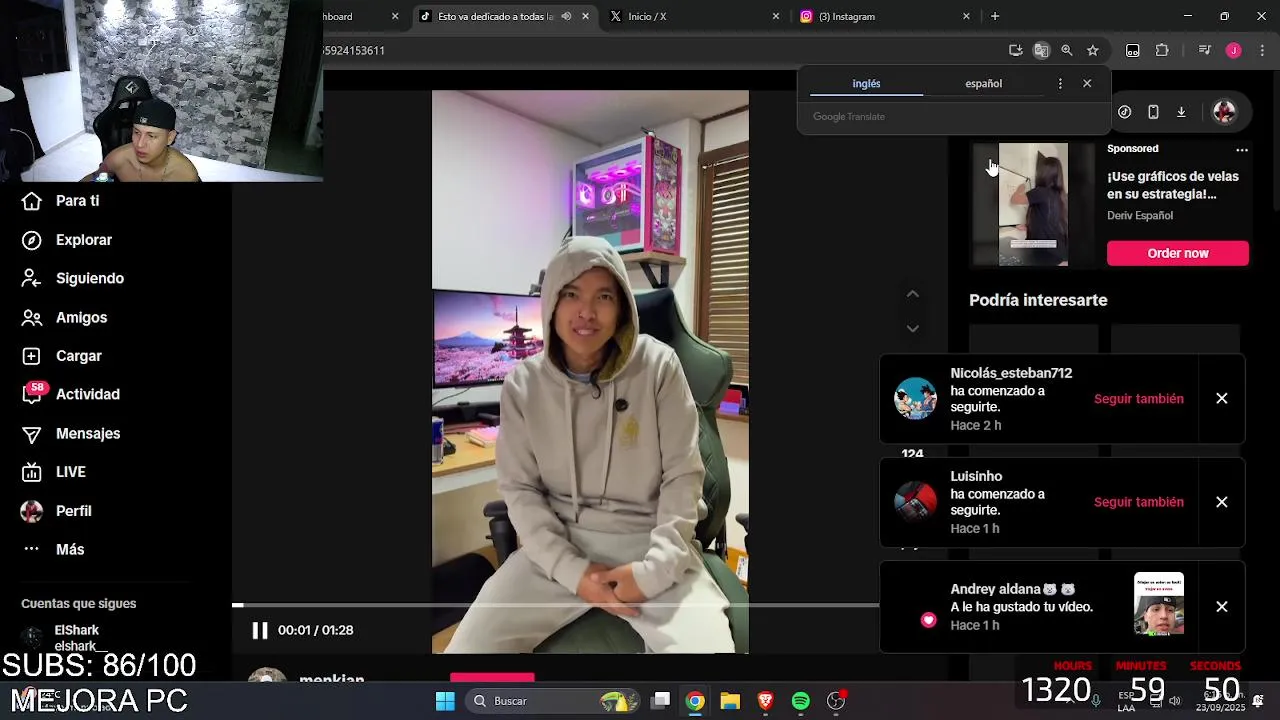Dismiss the Nicolás_esteban712 notification
Image resolution: width=1280 pixels, height=720 pixels.
[1221, 398]
